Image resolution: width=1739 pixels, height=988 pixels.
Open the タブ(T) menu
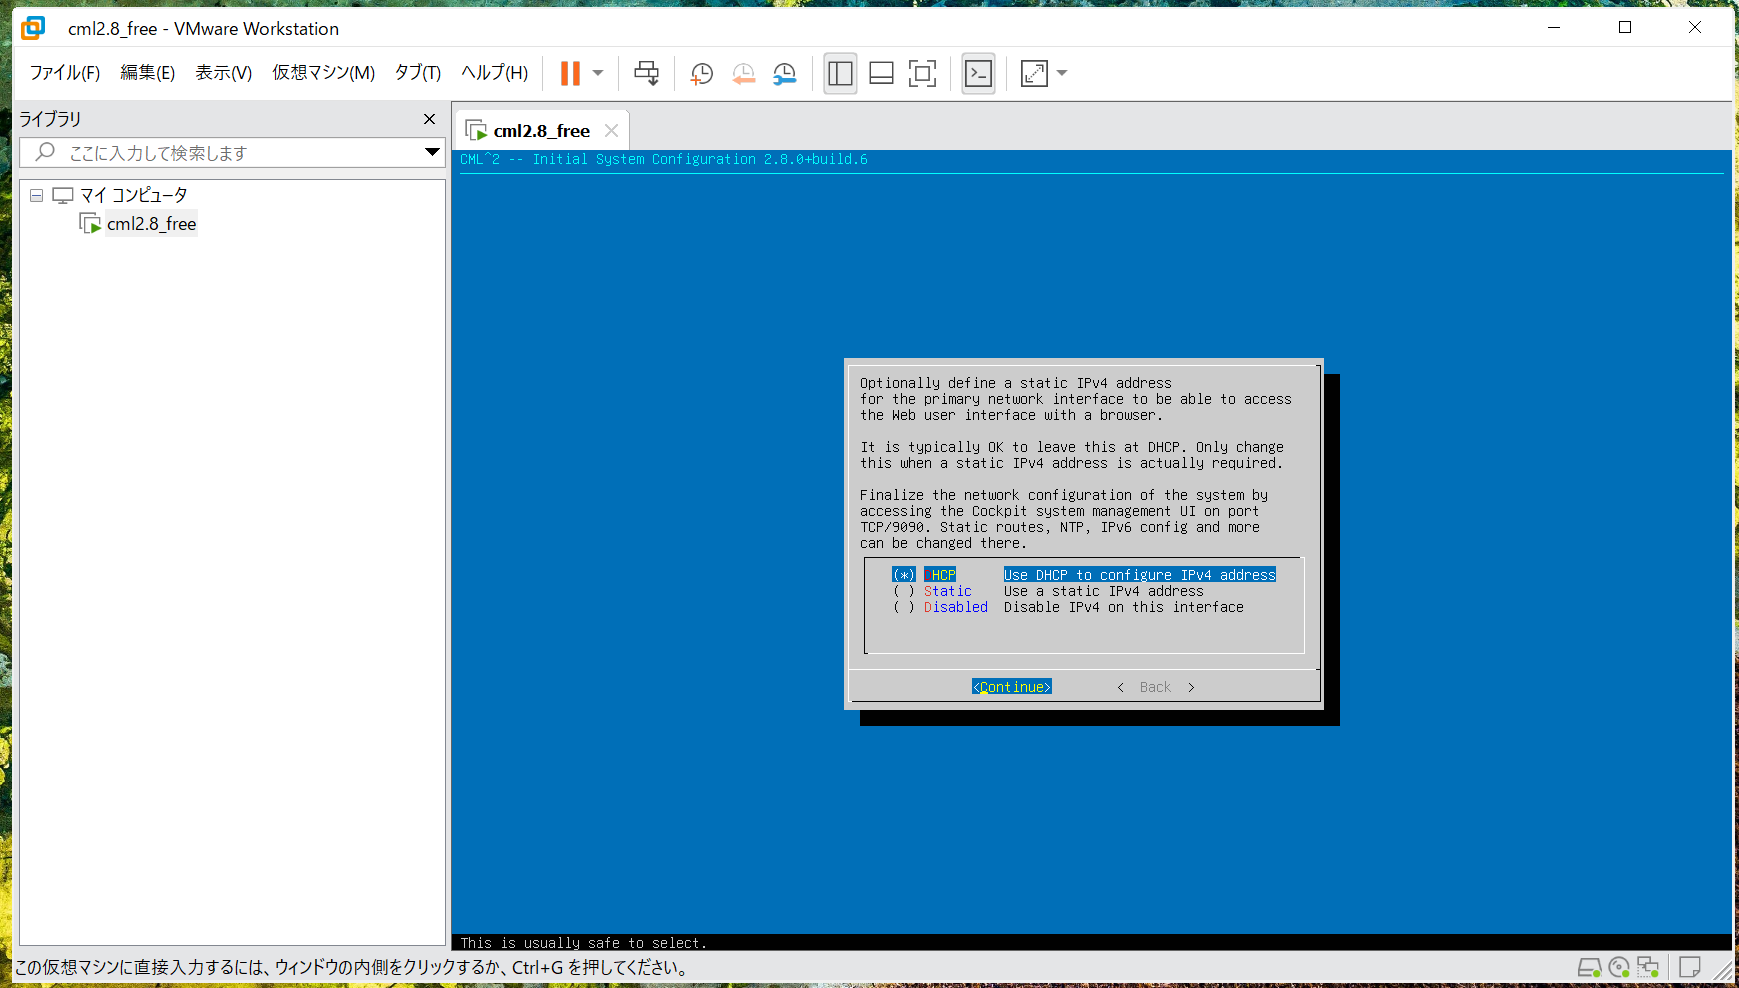[x=418, y=73]
